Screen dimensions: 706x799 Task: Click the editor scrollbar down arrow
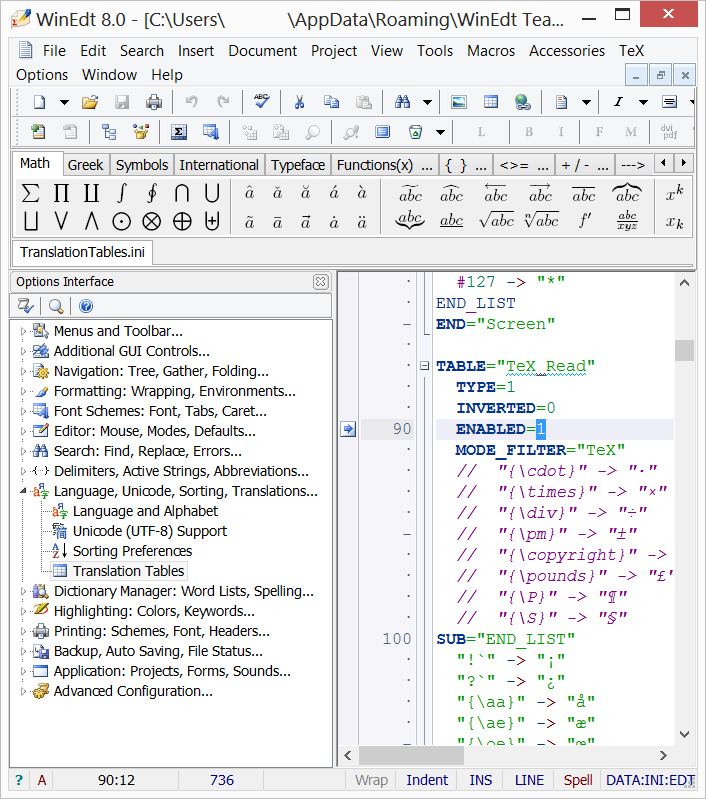pos(684,734)
